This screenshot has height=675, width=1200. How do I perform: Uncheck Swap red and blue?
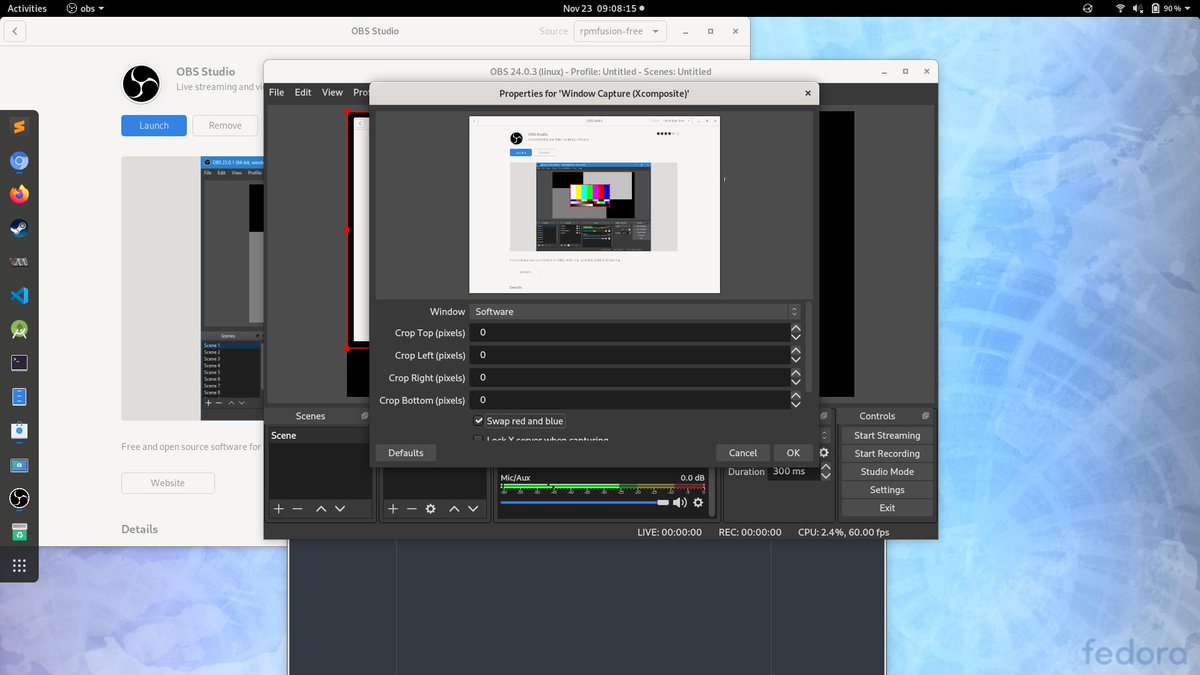click(479, 421)
